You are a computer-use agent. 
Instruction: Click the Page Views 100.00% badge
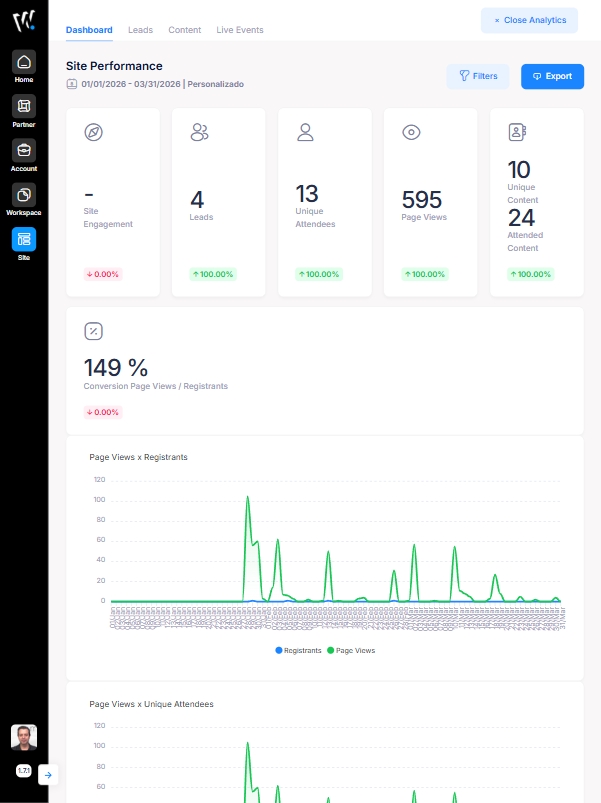(x=425, y=274)
